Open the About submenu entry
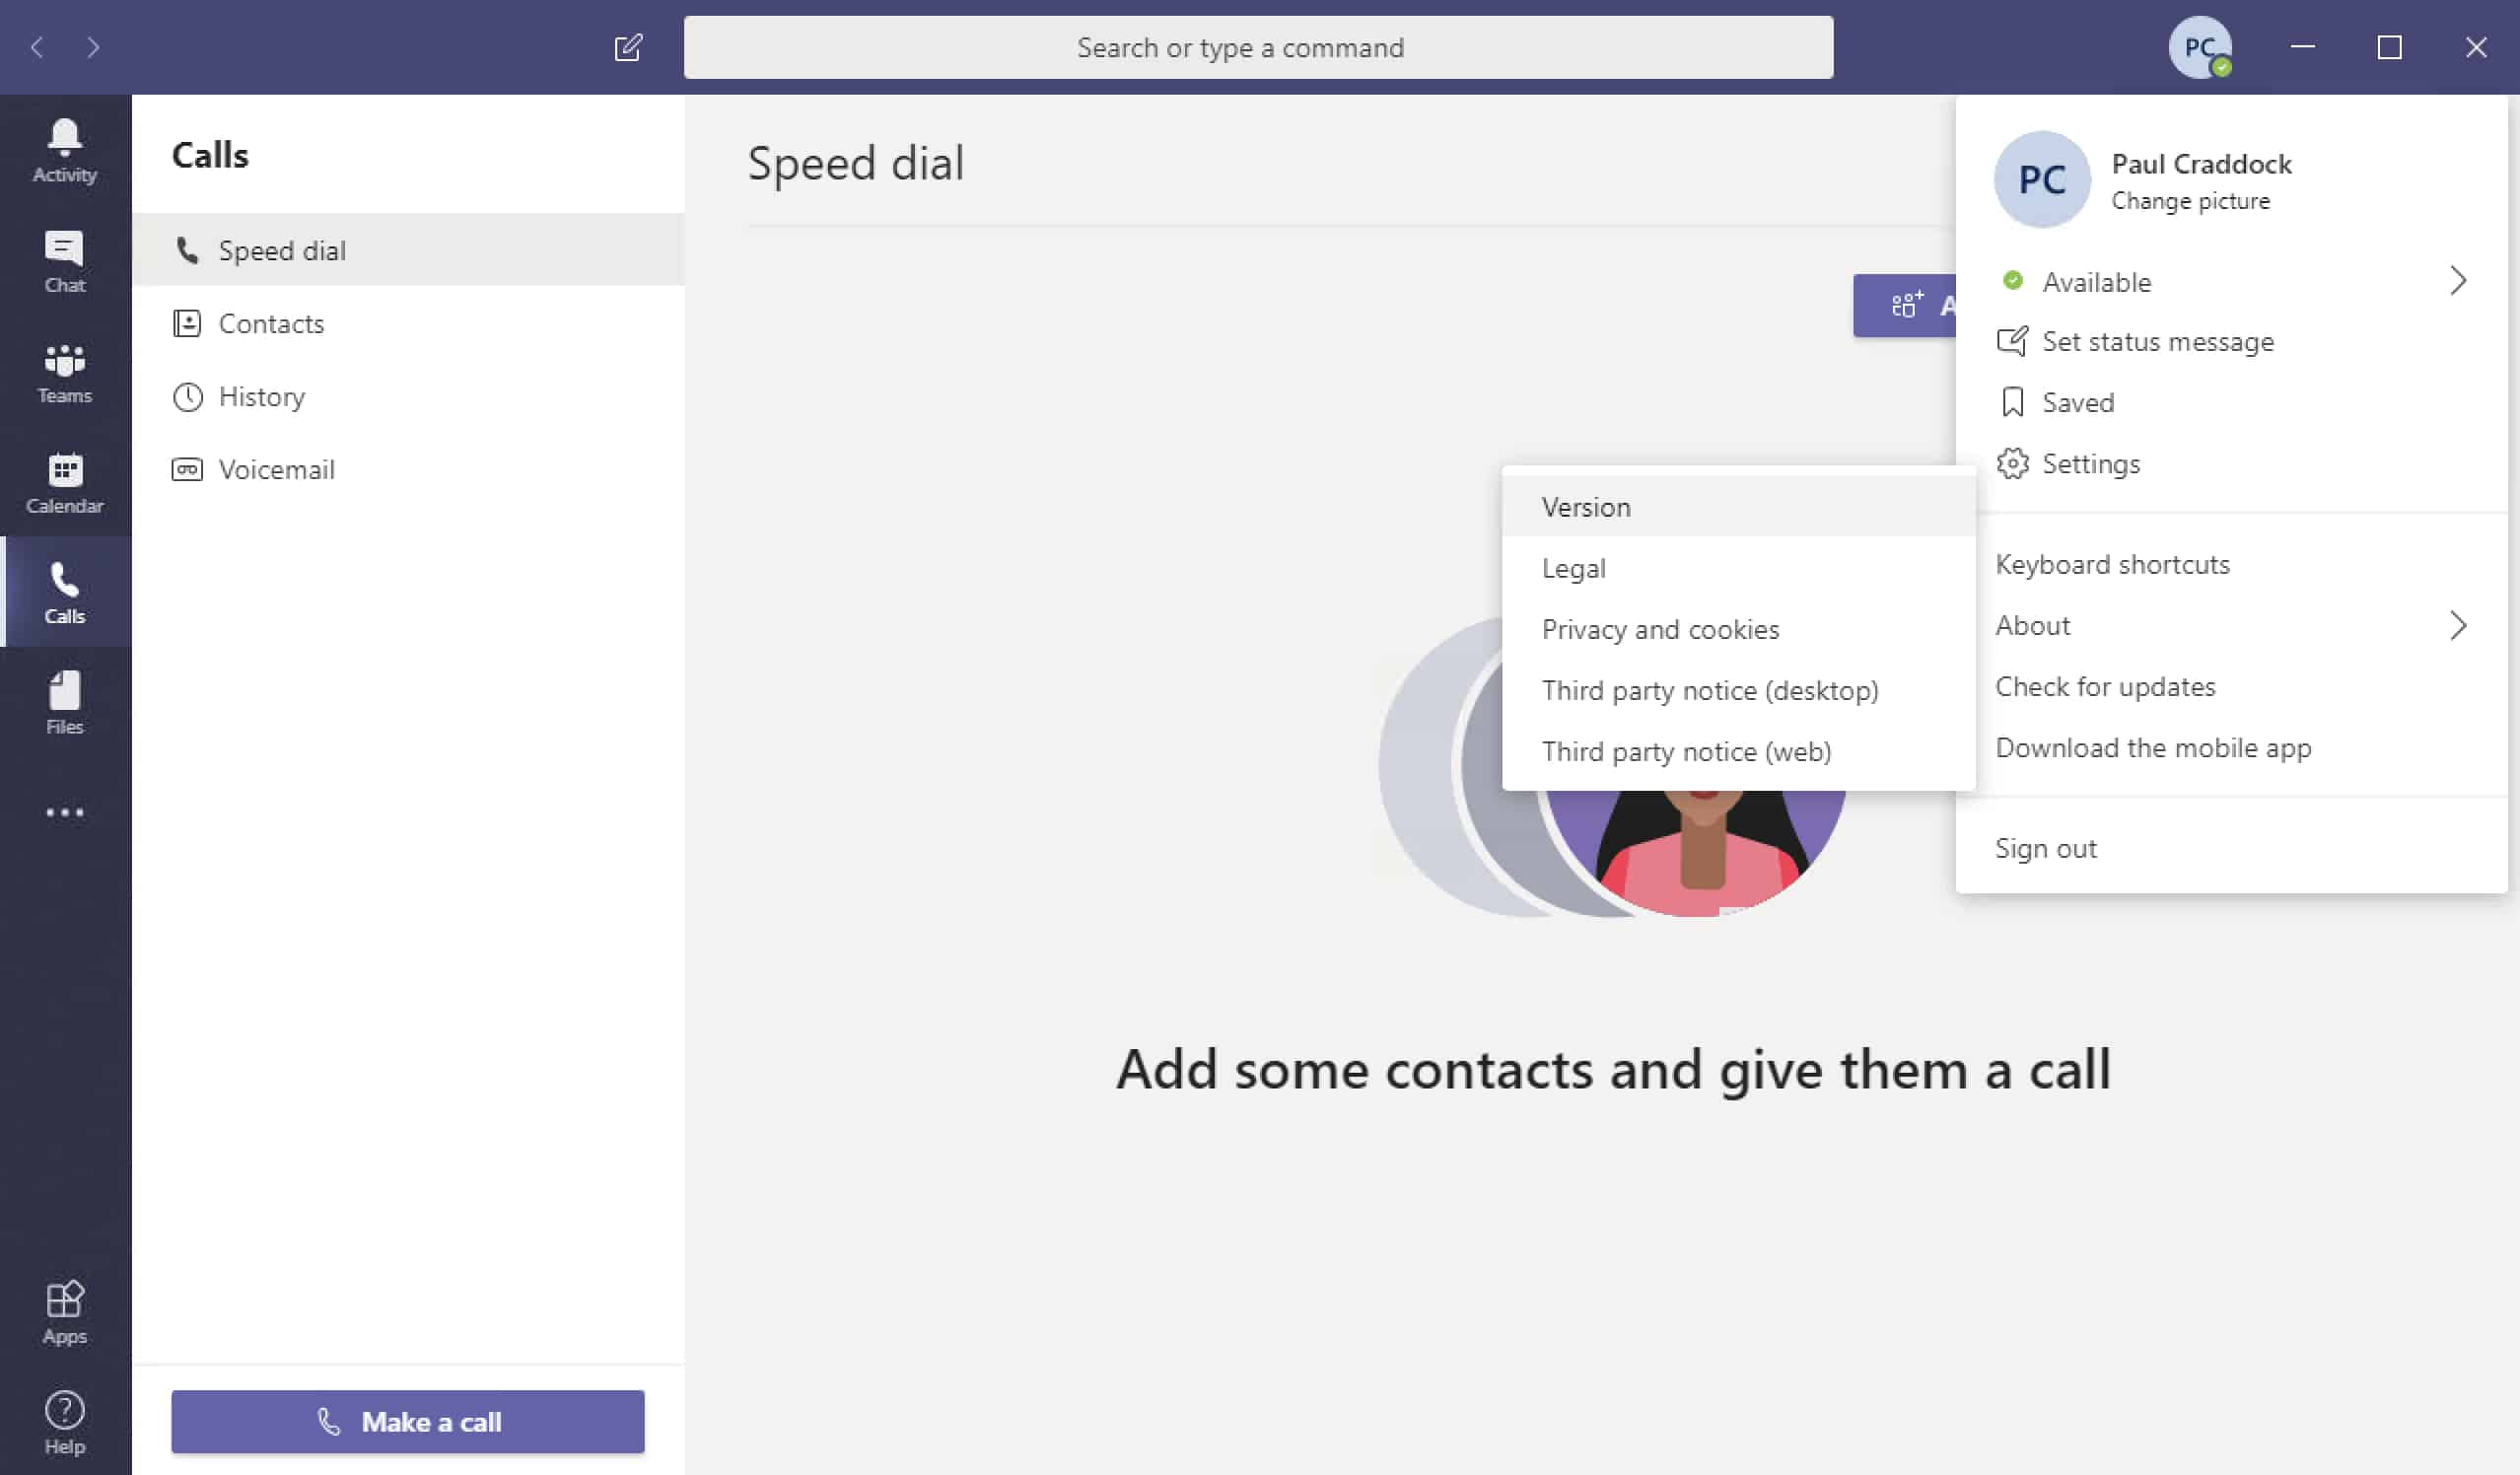Screen dimensions: 2520x1475 2232,626
